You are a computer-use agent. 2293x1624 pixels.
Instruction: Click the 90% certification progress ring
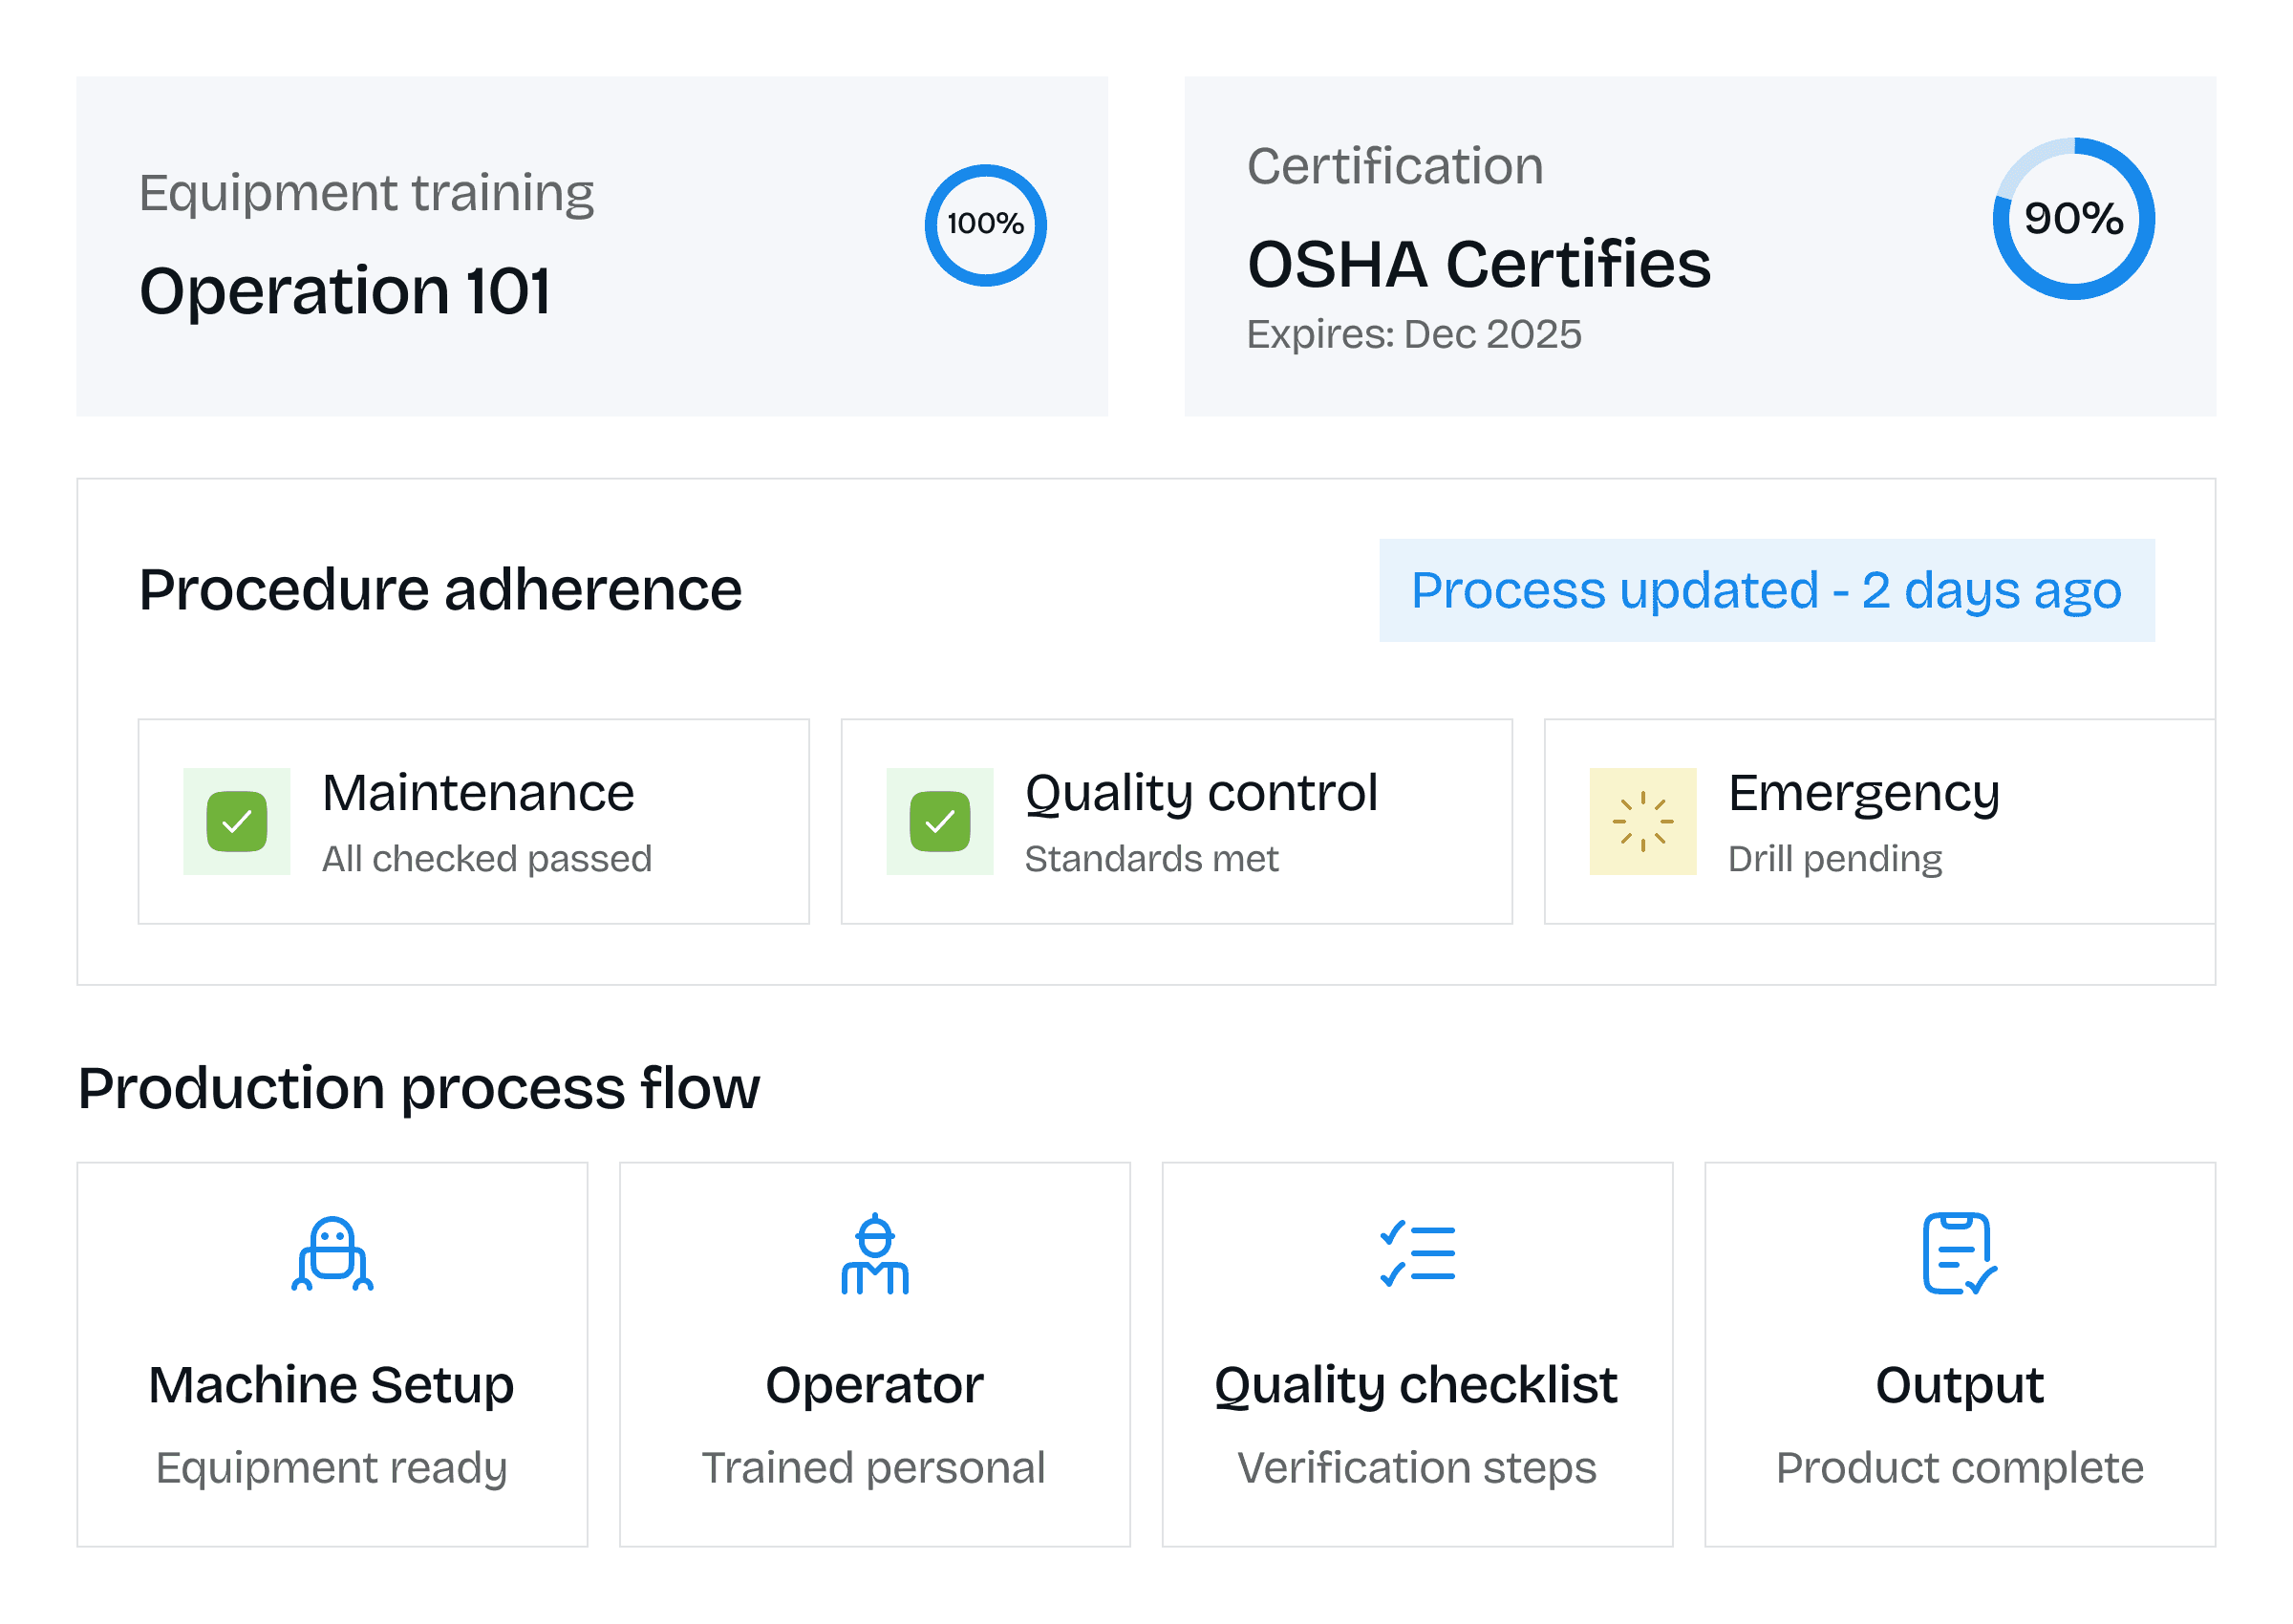point(2073,219)
